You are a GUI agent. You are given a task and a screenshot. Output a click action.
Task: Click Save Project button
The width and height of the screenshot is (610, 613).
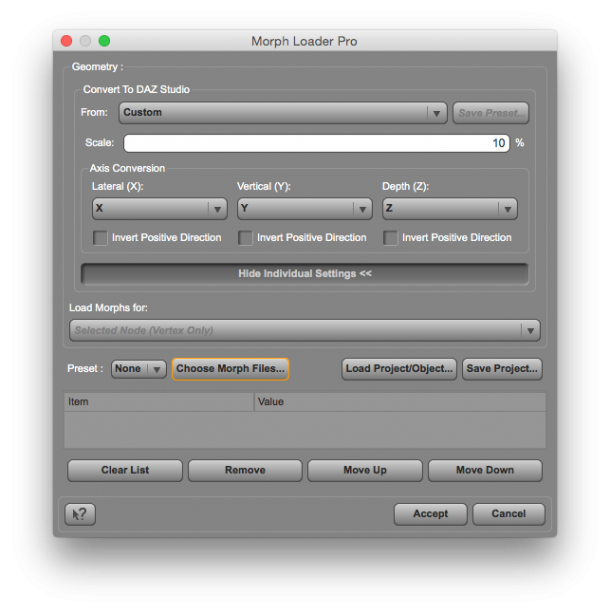pyautogui.click(x=502, y=369)
